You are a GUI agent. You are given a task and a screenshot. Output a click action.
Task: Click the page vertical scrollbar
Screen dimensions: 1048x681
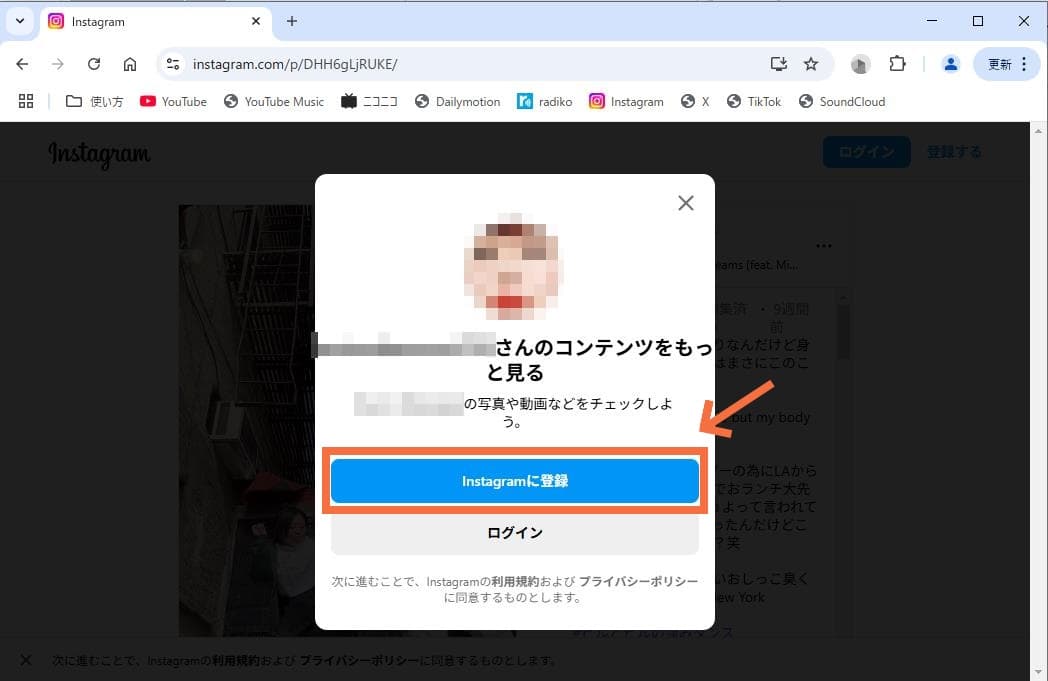(1038, 401)
